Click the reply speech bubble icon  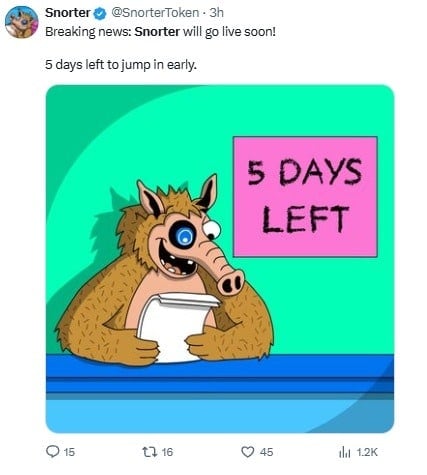[x=52, y=452]
